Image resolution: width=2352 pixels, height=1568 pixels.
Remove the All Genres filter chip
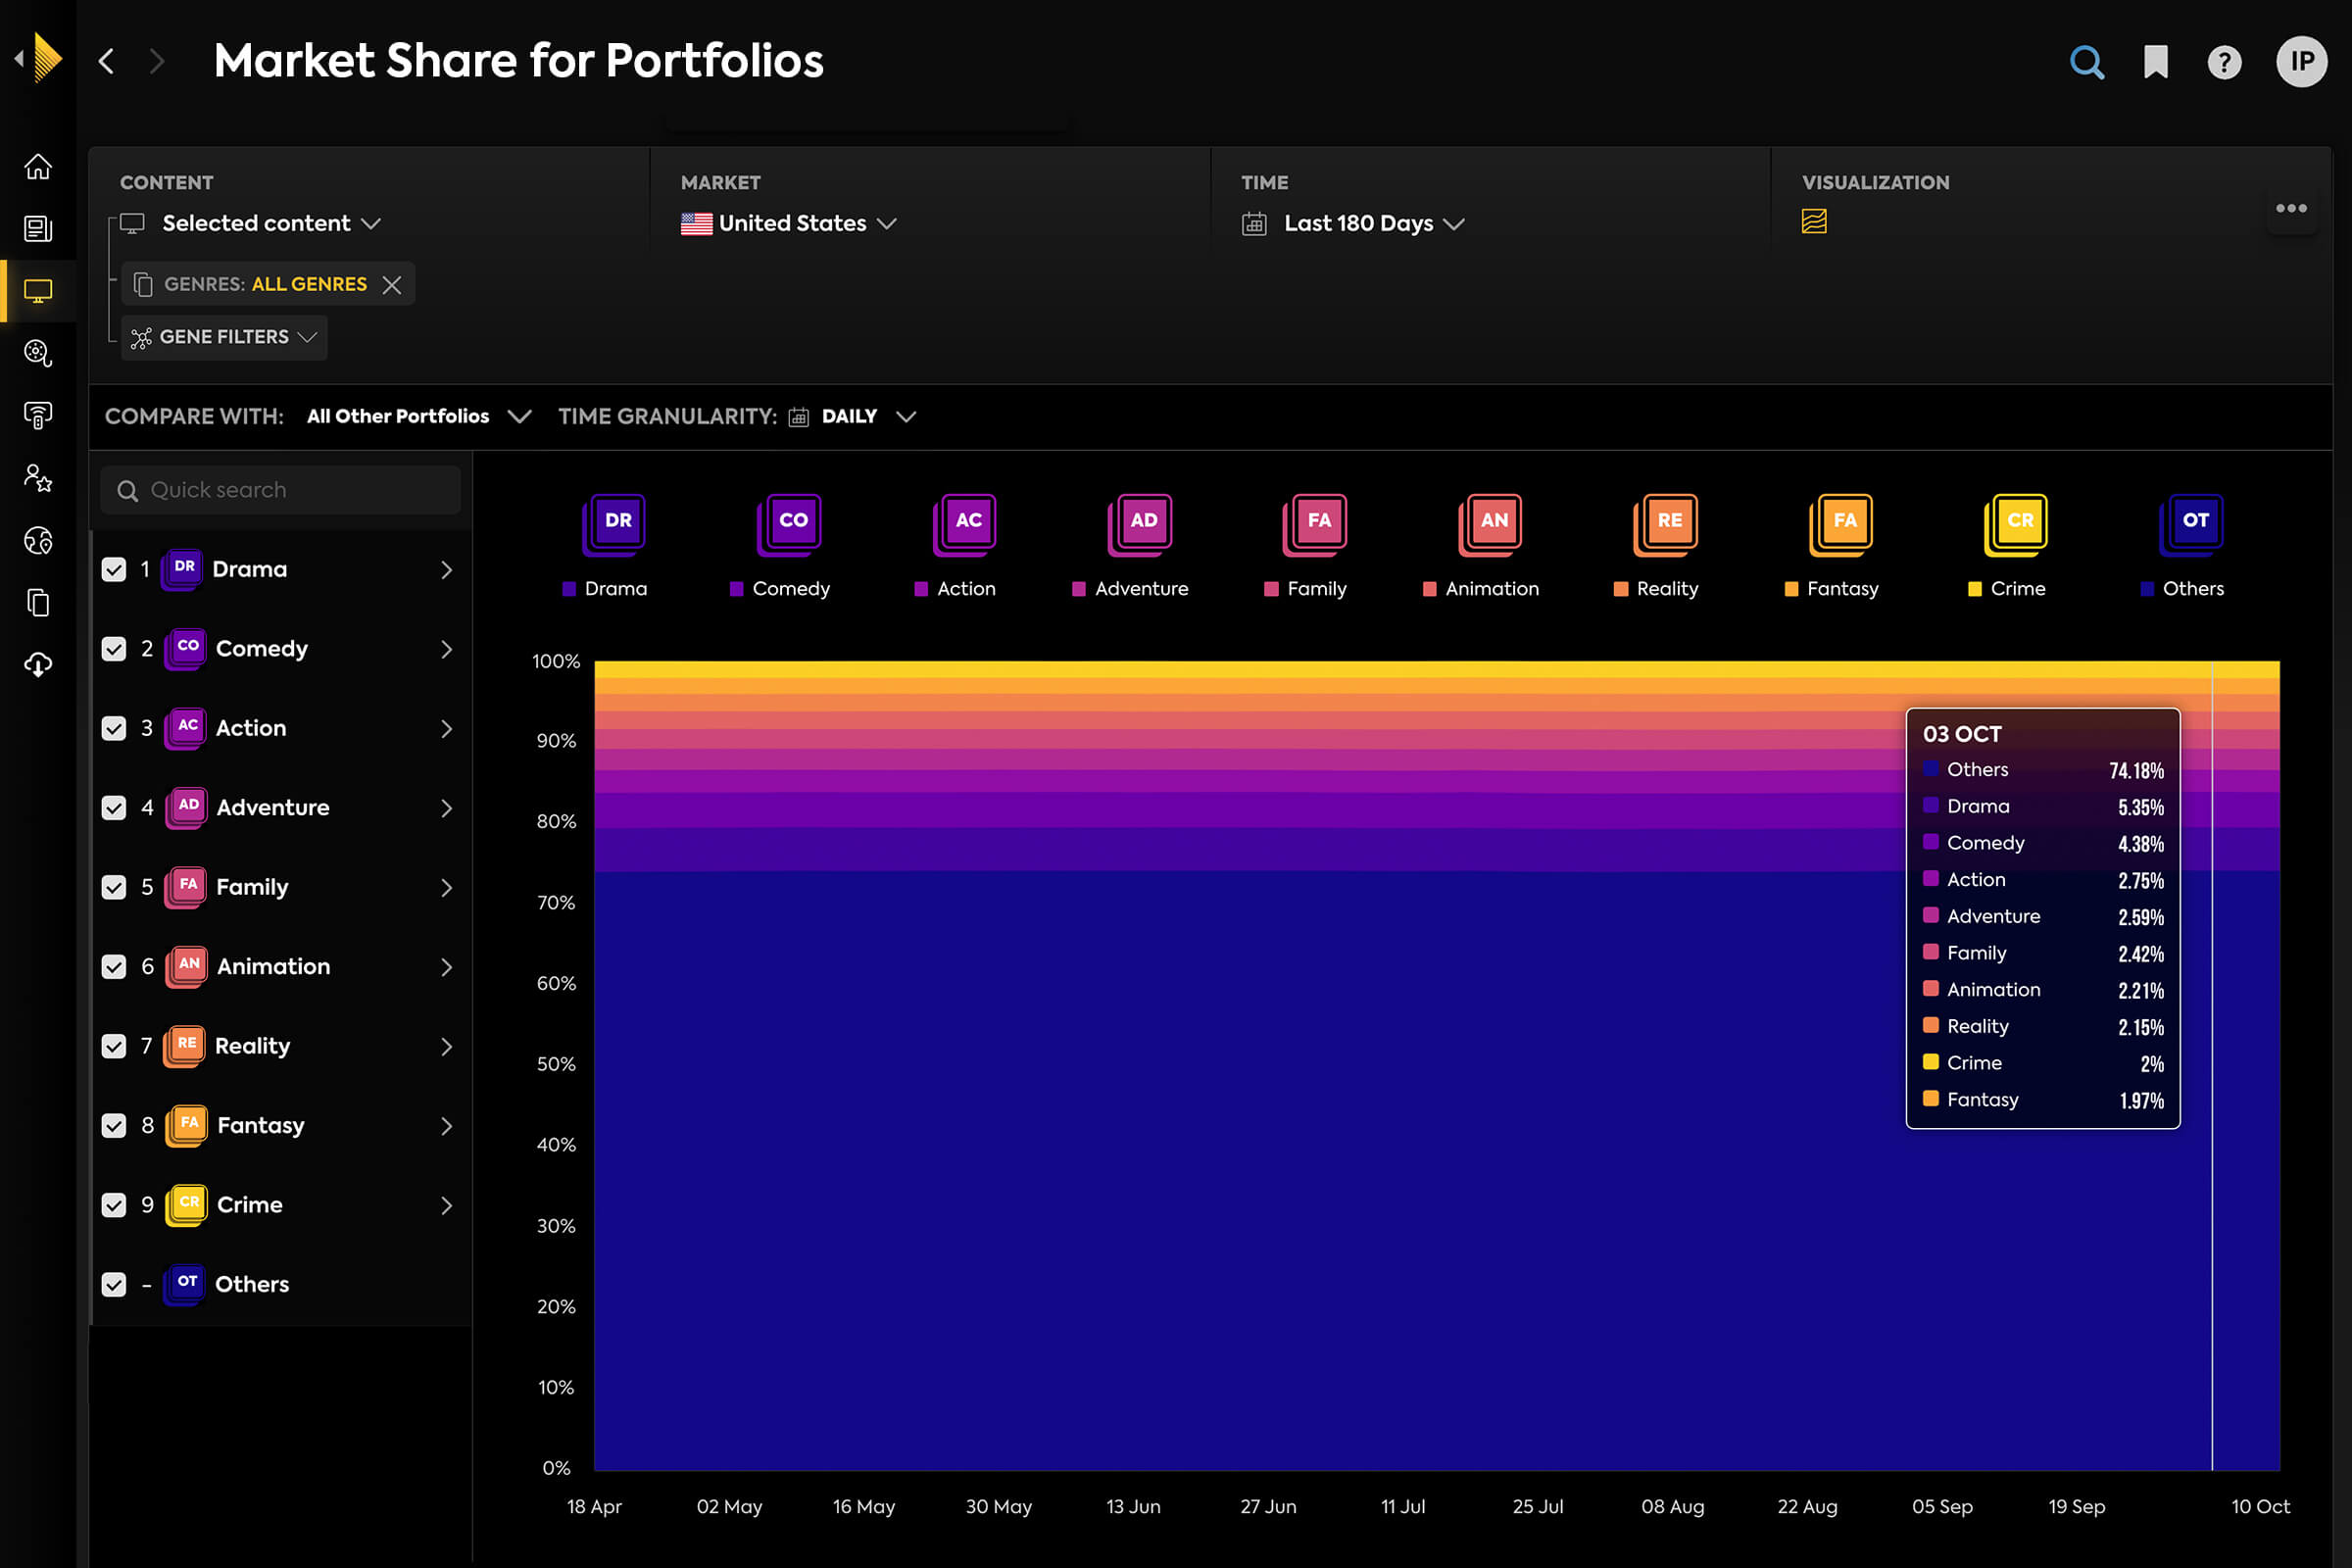coord(392,285)
